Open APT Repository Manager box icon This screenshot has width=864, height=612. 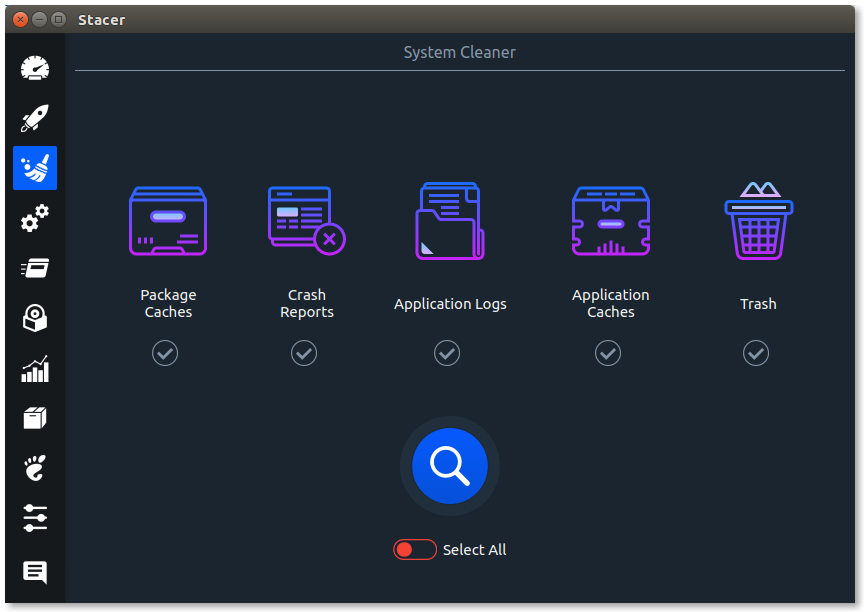tap(35, 418)
